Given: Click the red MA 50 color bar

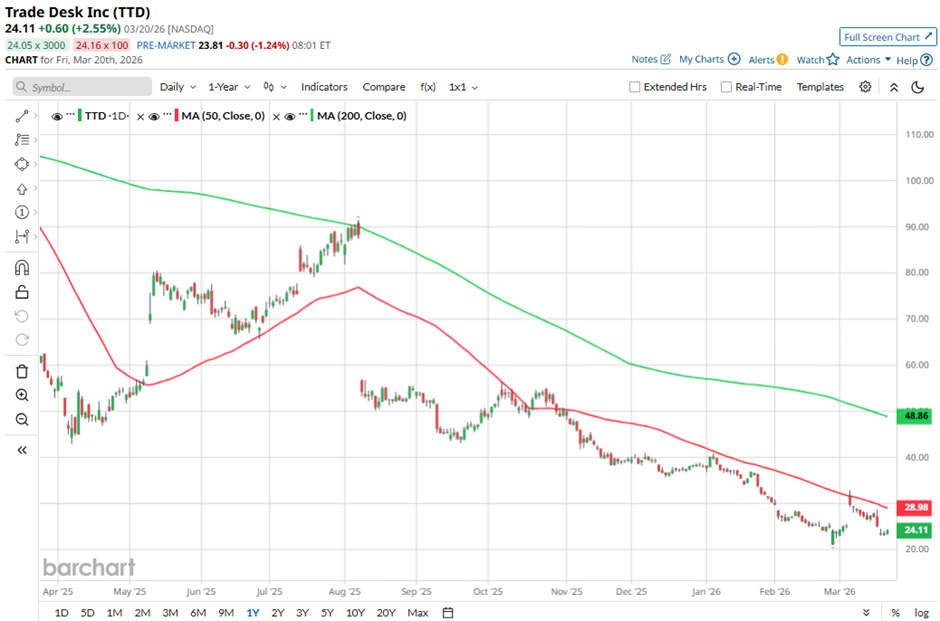Looking at the screenshot, I should tap(176, 116).
